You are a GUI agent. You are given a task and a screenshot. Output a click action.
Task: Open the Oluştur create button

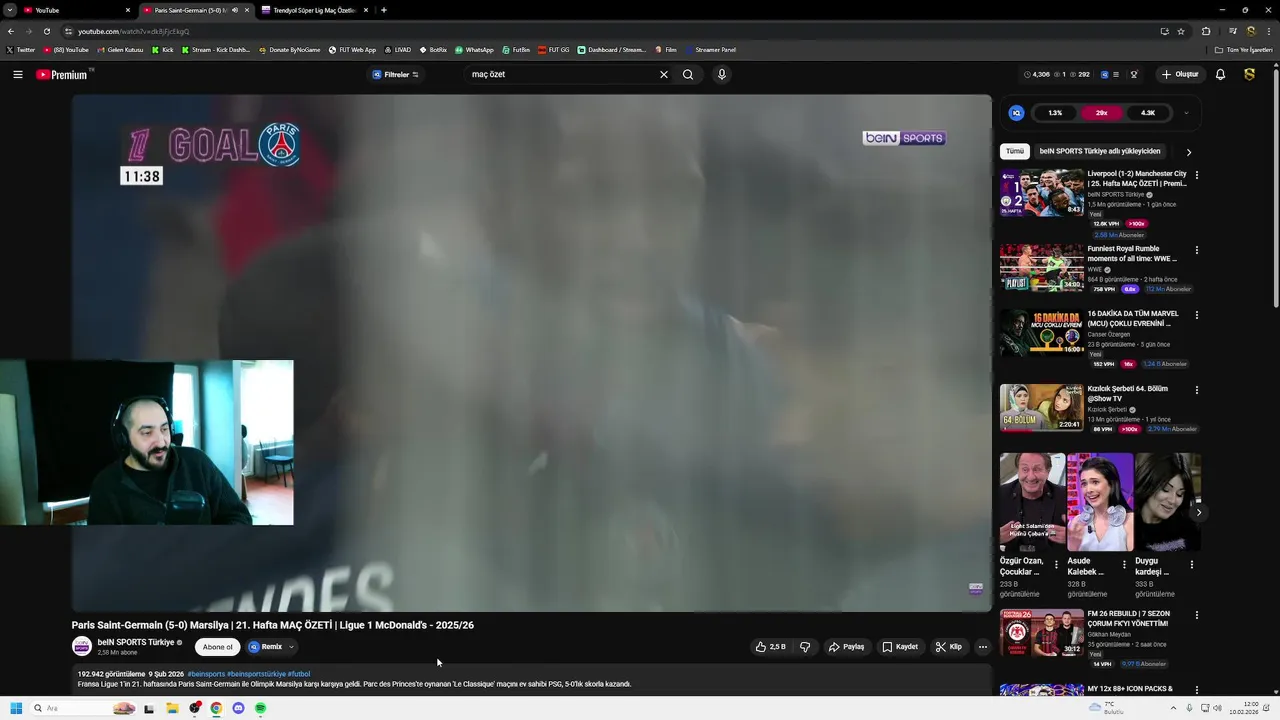click(x=1180, y=74)
